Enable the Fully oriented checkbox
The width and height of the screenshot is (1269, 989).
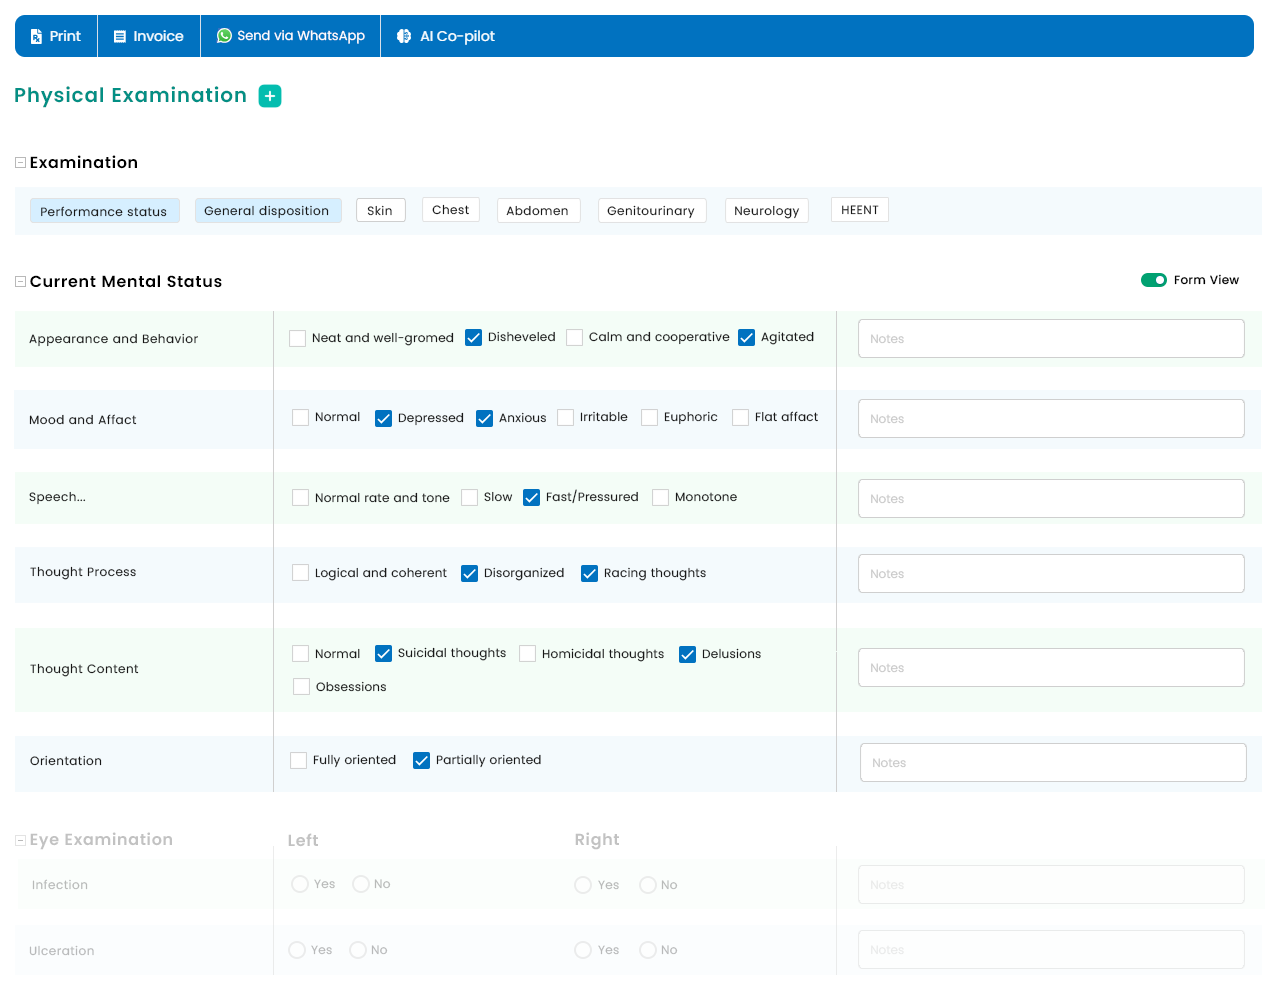tap(298, 761)
